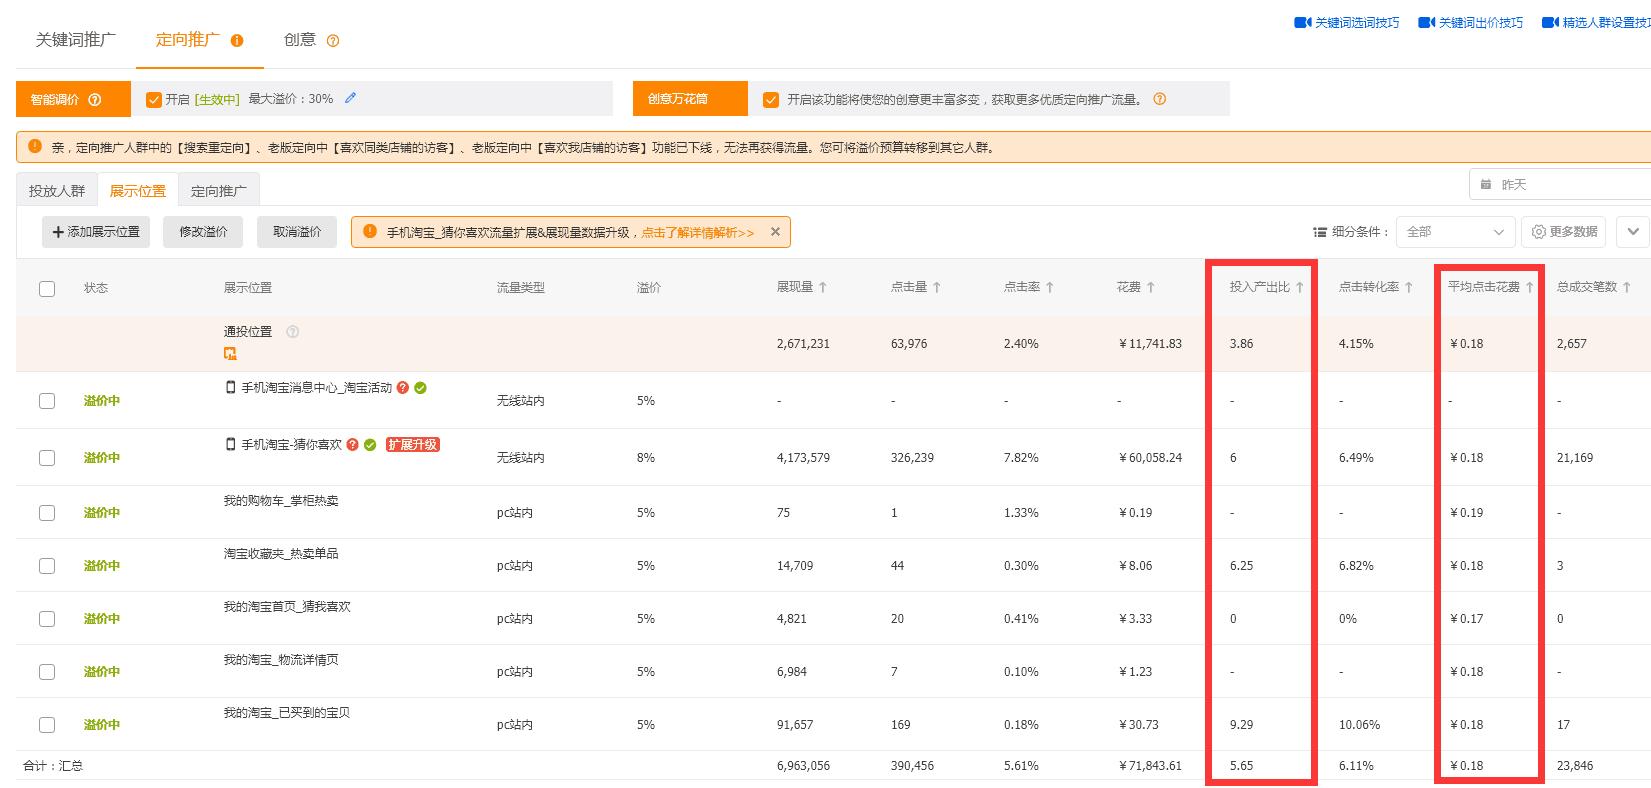This screenshot has width=1651, height=788.
Task: Open 关键词选词技巧 link
Action: pyautogui.click(x=1357, y=23)
